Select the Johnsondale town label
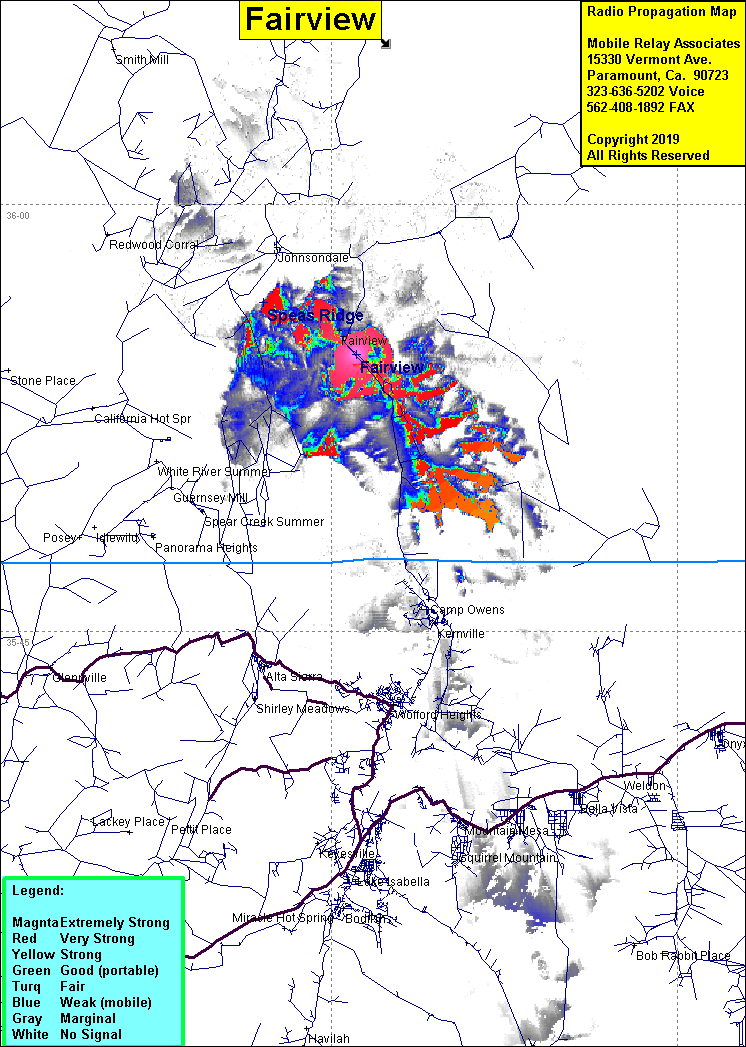Image resolution: width=746 pixels, height=1047 pixels. tap(313, 257)
